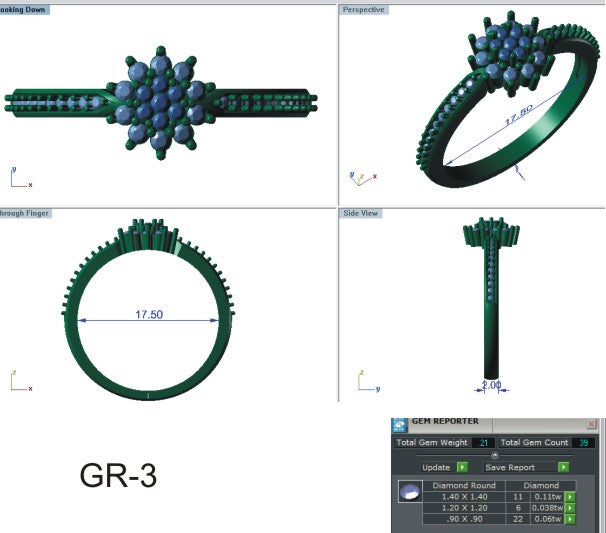Click the Total Gem Count value 39
Screen dimensions: 606x533
coord(583,443)
